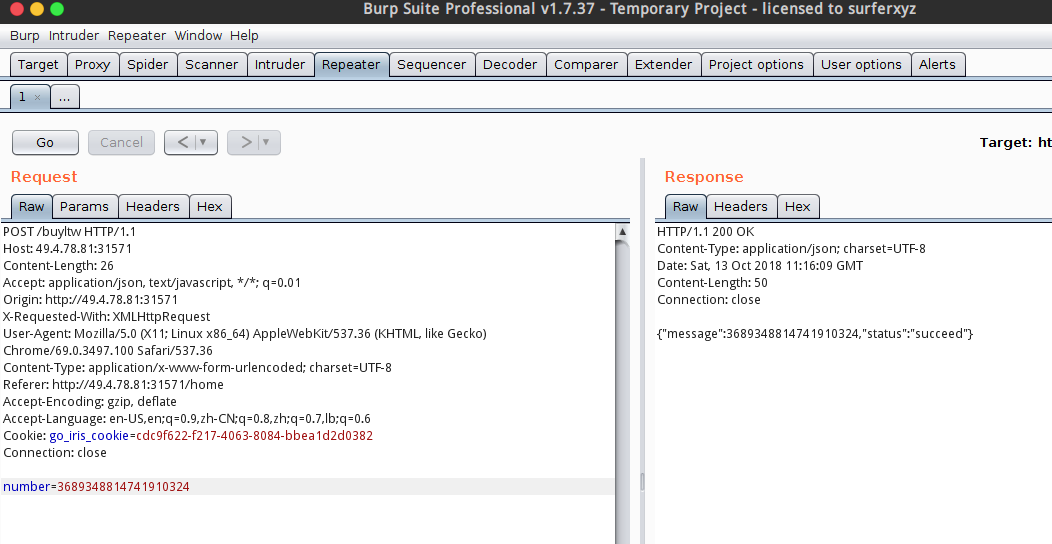Open the Burp menu
1052x544 pixels.
[24, 36]
